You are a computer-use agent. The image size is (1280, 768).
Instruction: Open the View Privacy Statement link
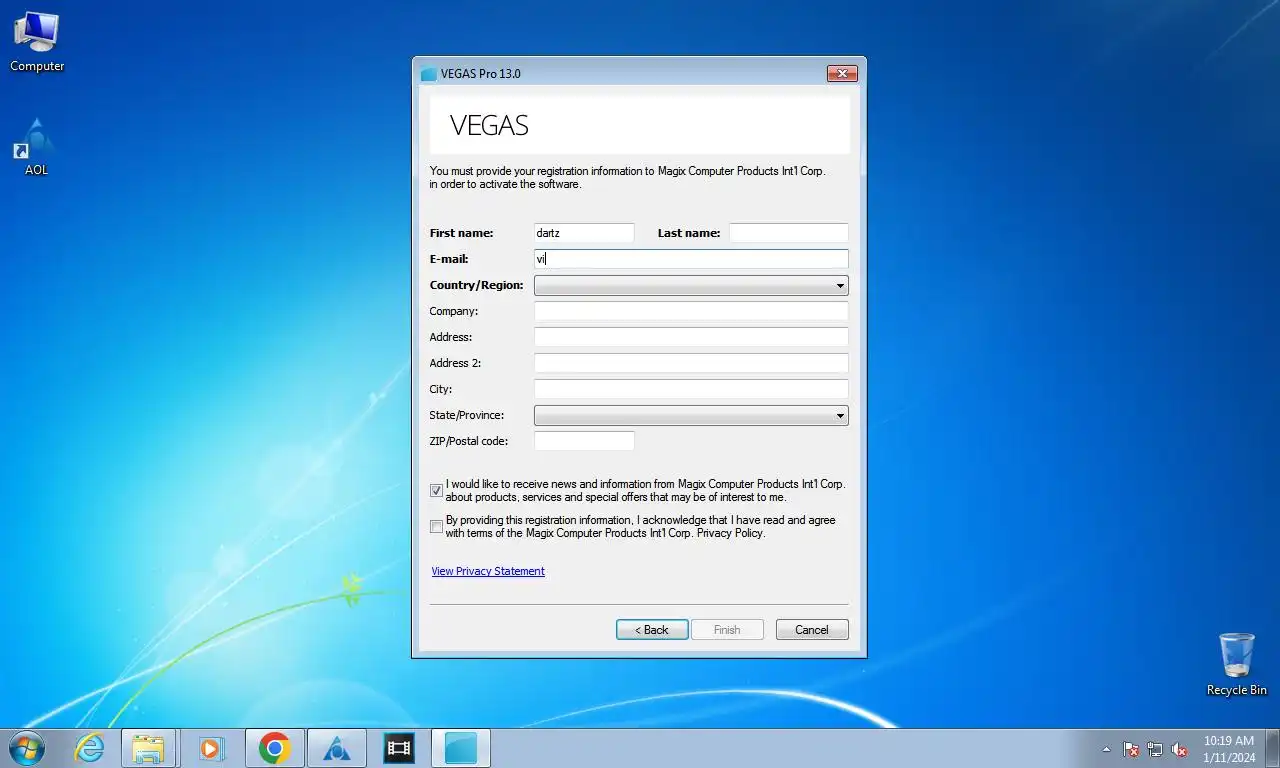tap(488, 571)
